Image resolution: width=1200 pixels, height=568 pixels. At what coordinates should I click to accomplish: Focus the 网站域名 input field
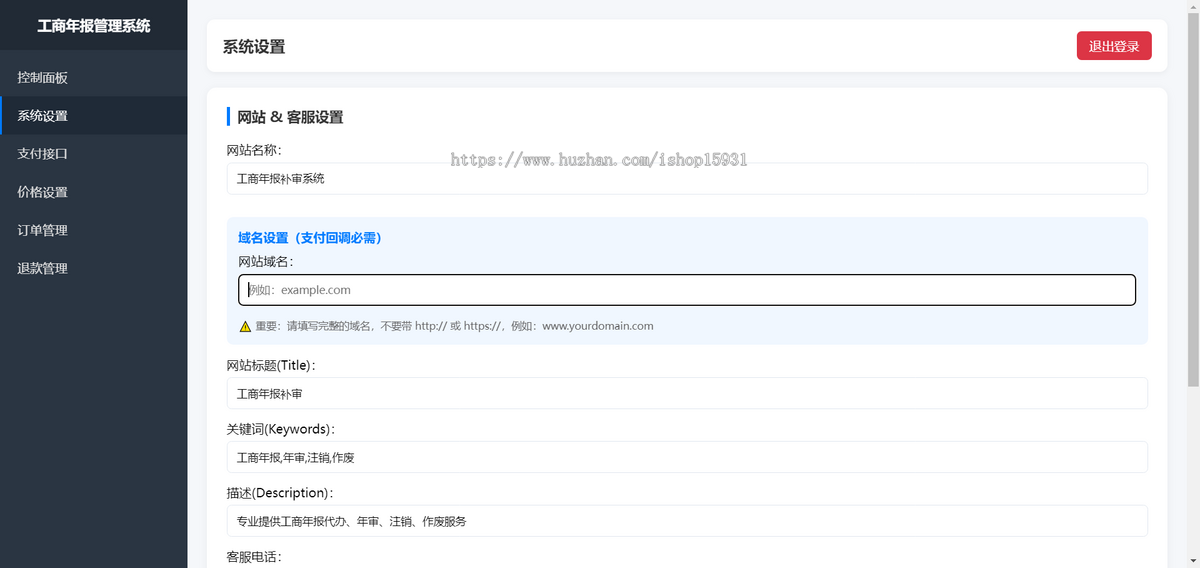pyautogui.click(x=687, y=290)
